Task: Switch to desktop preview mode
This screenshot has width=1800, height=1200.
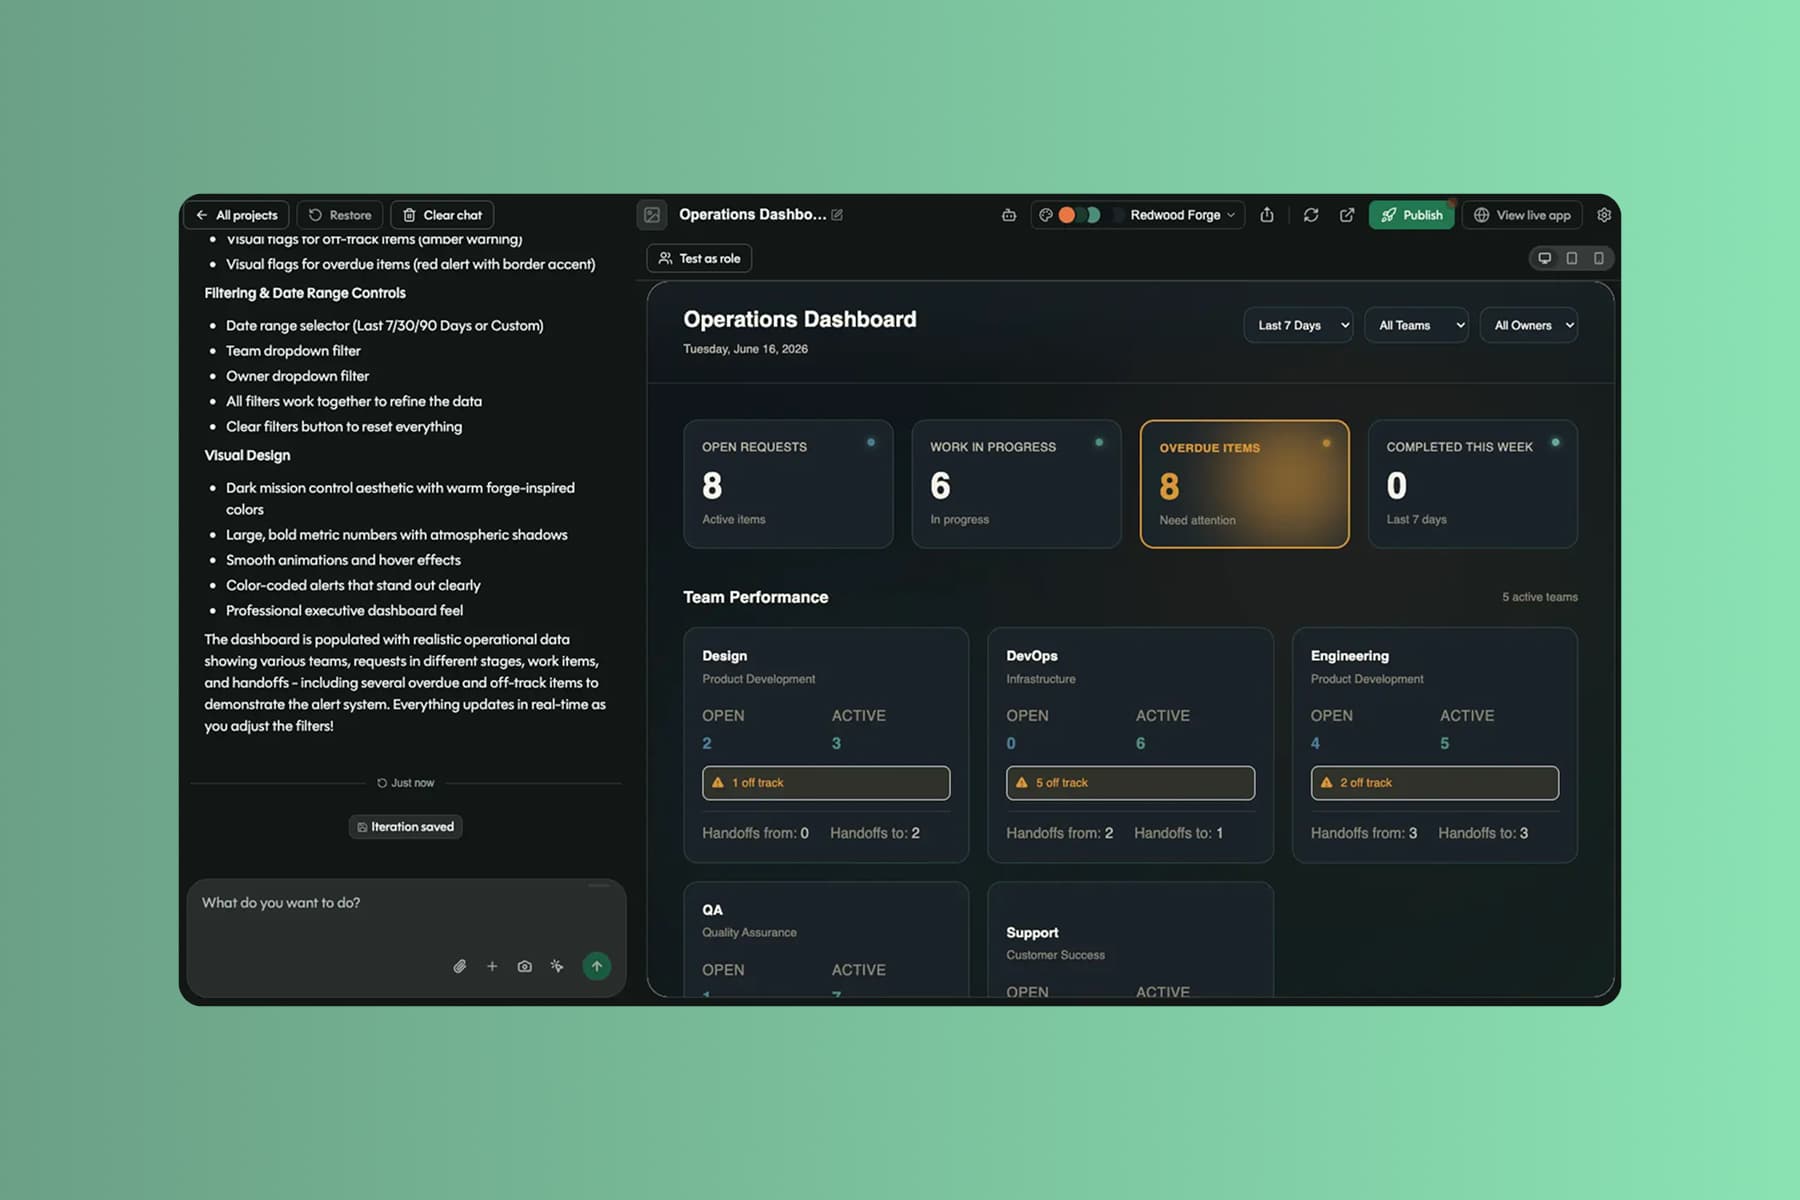Action: (1545, 258)
